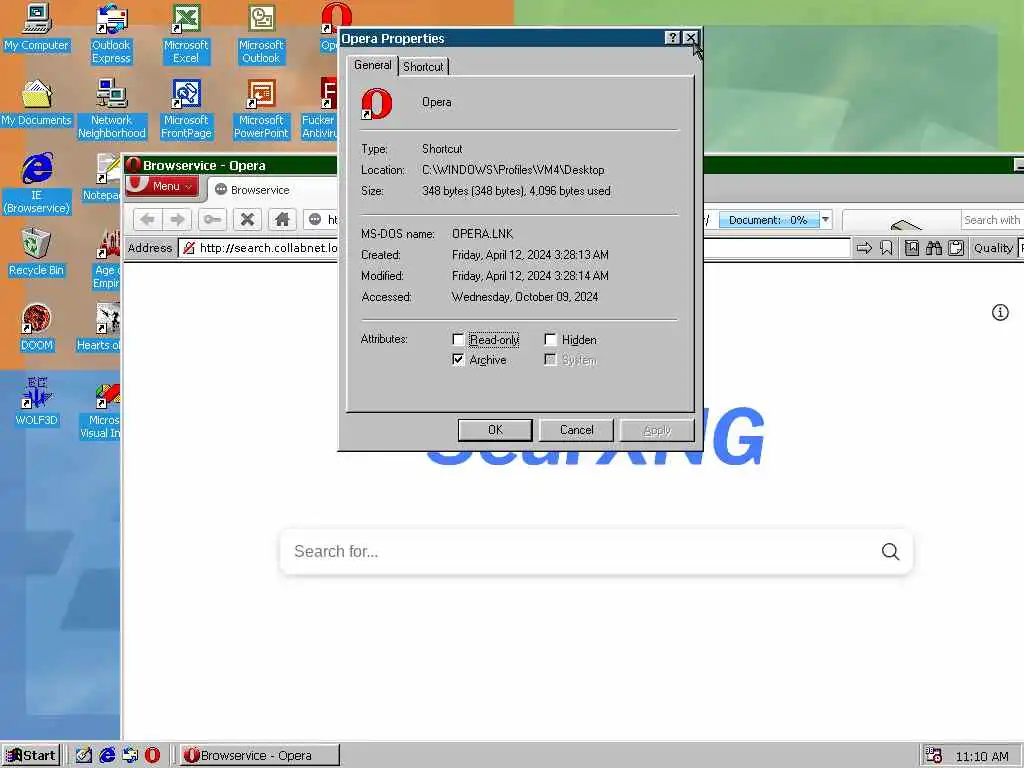Select Microsoft Outlook desktop shortcut
The height and width of the screenshot is (768, 1024).
(x=261, y=34)
